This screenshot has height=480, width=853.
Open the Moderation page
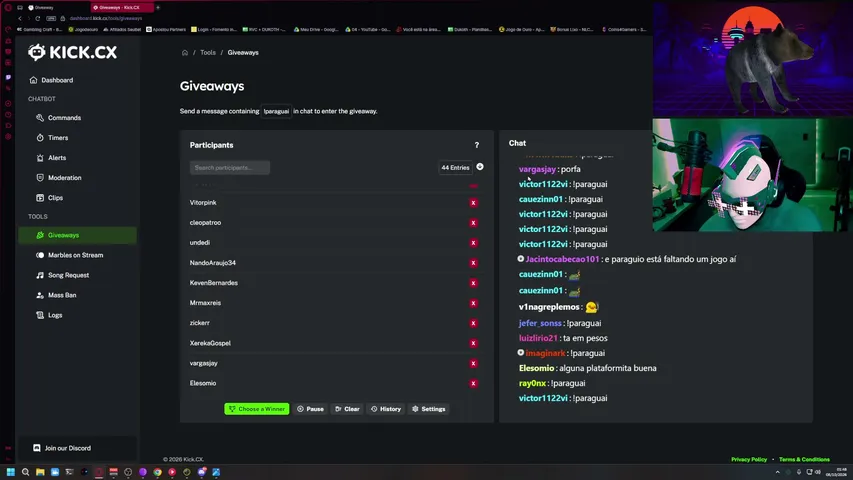pos(59,178)
